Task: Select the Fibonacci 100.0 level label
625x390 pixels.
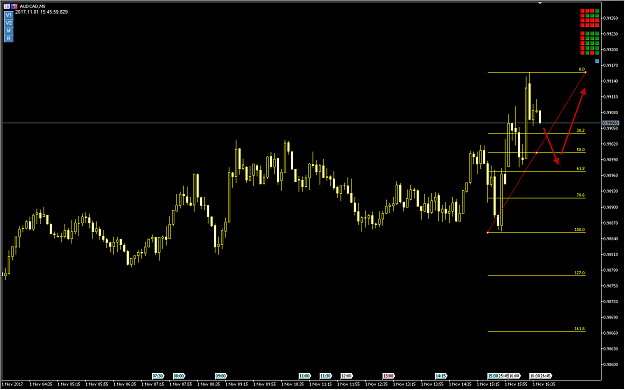Action: (580, 230)
